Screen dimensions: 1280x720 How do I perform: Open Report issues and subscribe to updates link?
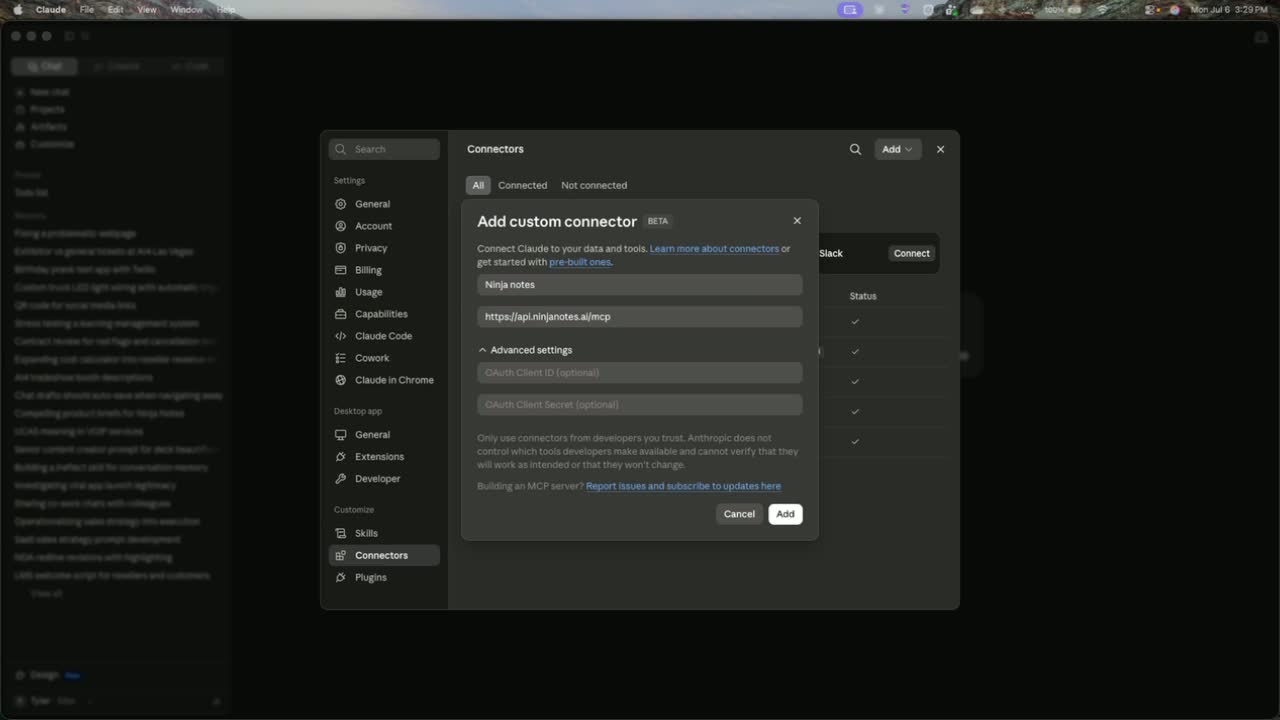[x=683, y=486]
